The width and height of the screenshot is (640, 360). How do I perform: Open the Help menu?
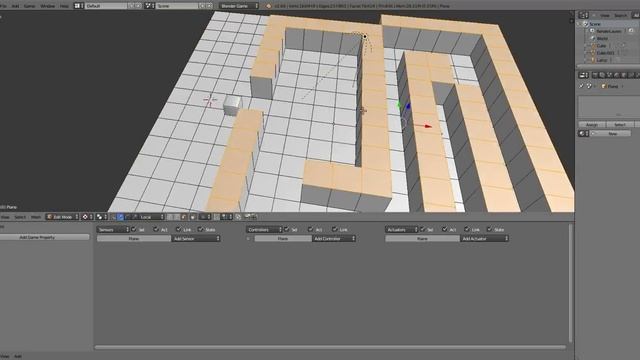coord(64,6)
